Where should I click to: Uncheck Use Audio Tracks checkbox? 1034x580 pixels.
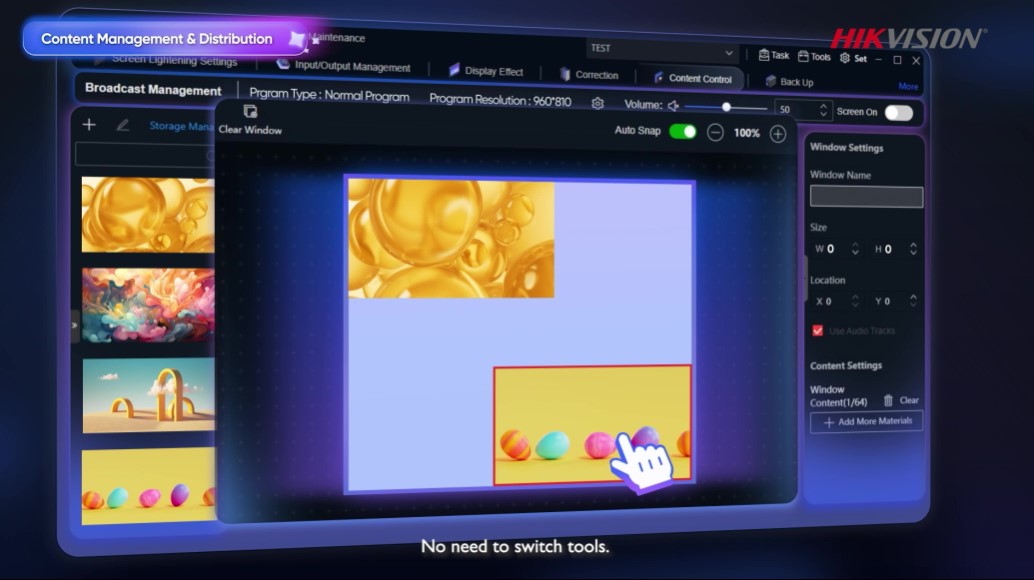(x=818, y=330)
